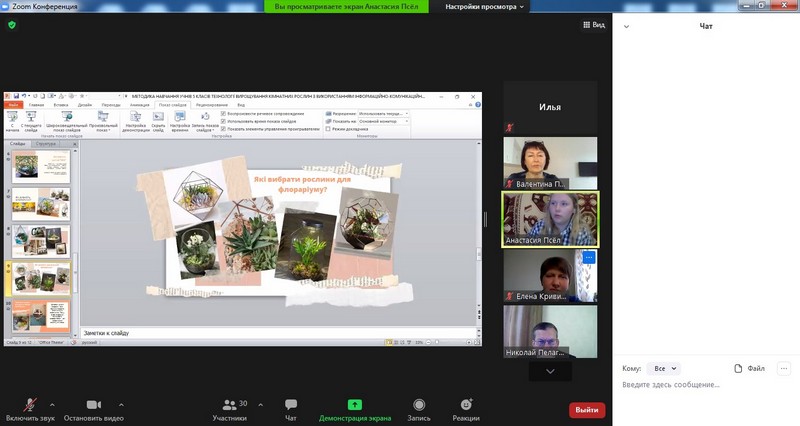Switch to the Структура pane tab
800x426 pixels.
(x=46, y=144)
